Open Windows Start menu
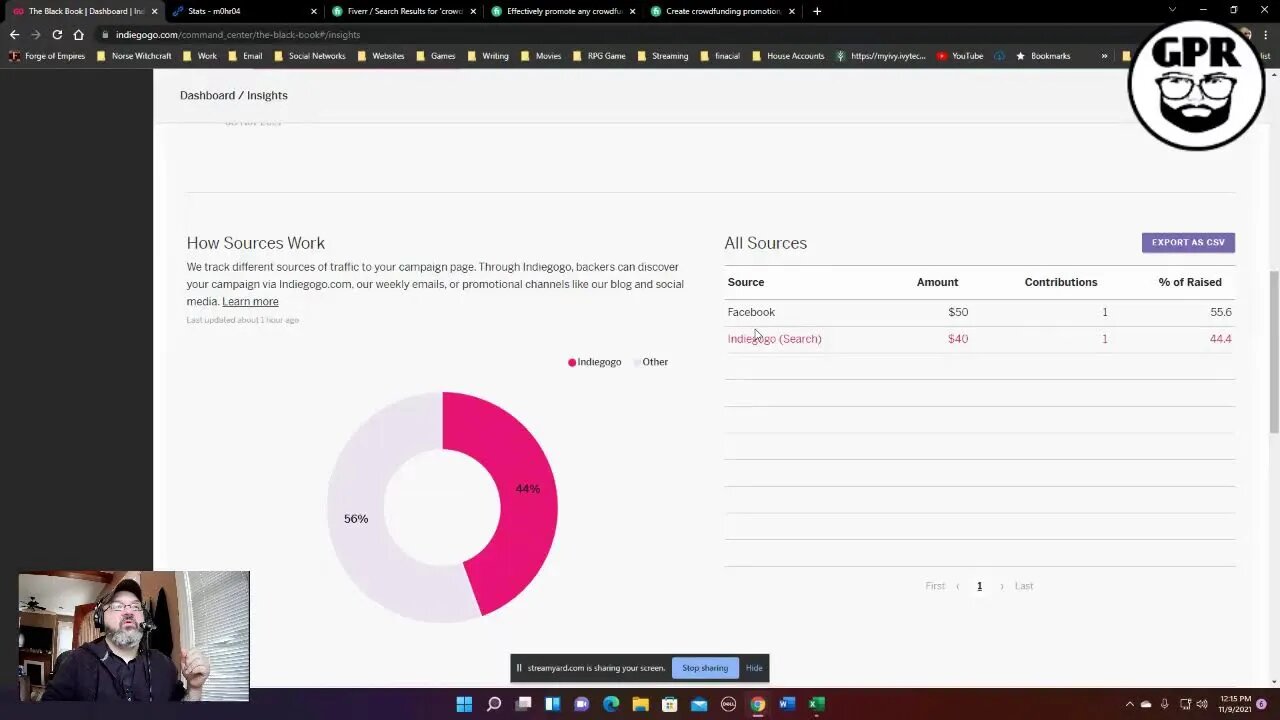 pyautogui.click(x=464, y=704)
